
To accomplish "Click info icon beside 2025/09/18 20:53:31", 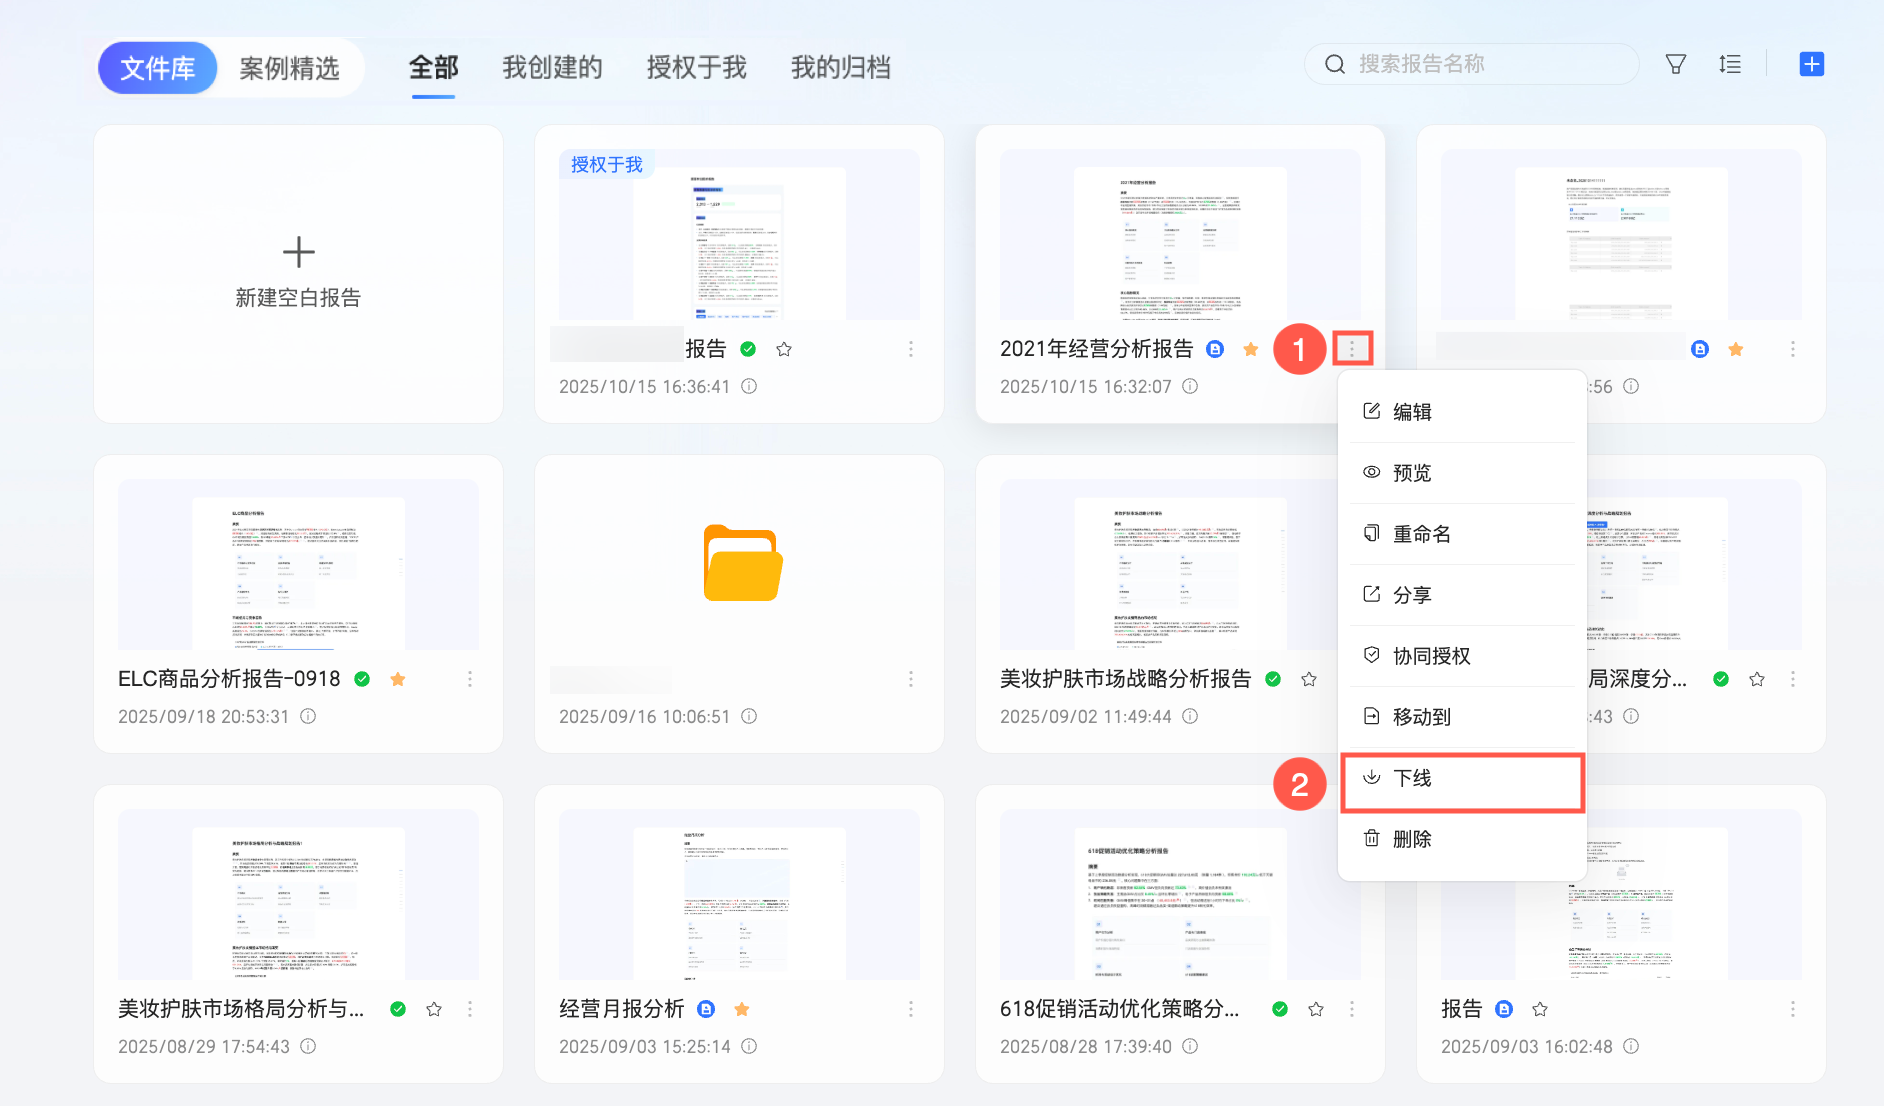I will (308, 716).
